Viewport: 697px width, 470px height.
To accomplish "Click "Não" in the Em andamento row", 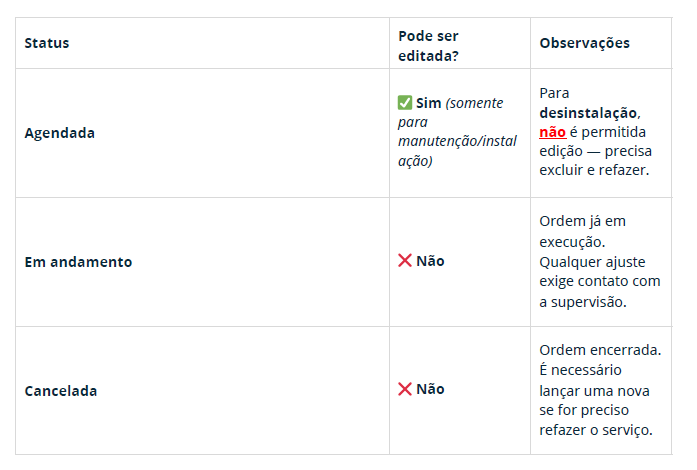I will click(x=431, y=261).
